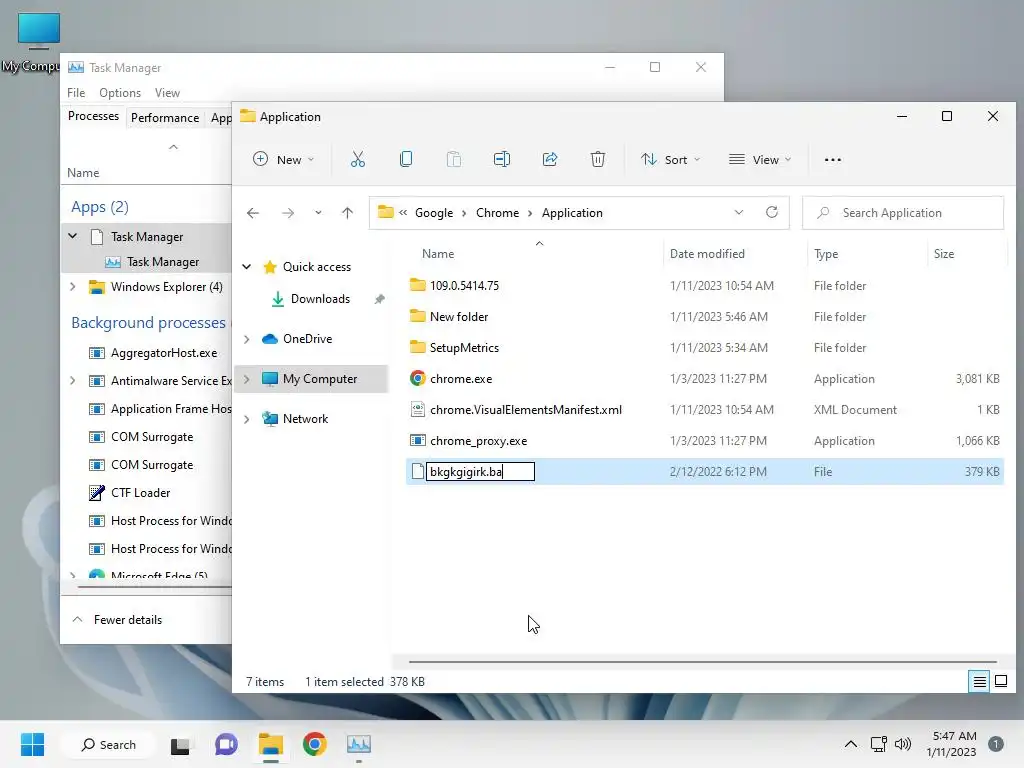
Task: Switch to the Performance tab in Task Manager
Action: click(165, 118)
